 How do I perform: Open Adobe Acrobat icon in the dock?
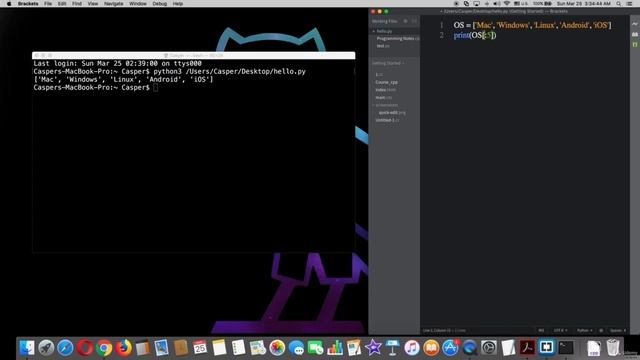click(527, 348)
